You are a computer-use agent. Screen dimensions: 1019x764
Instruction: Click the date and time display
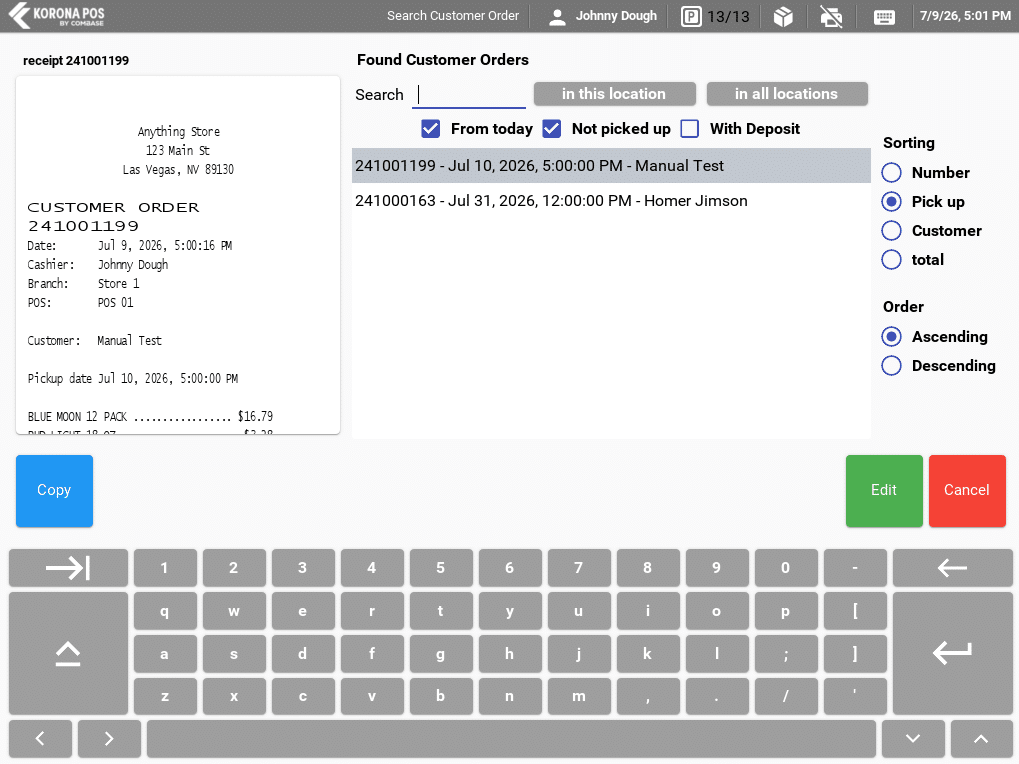coord(965,16)
